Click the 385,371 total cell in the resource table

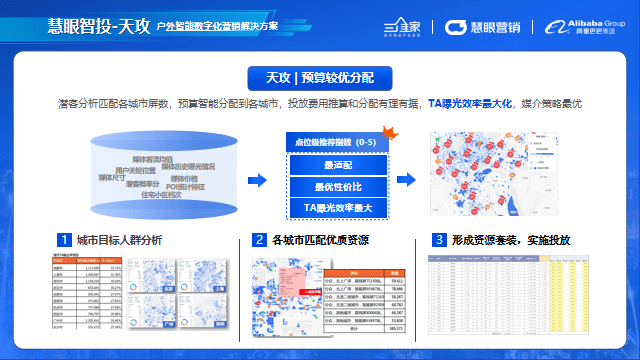pyautogui.click(x=396, y=328)
